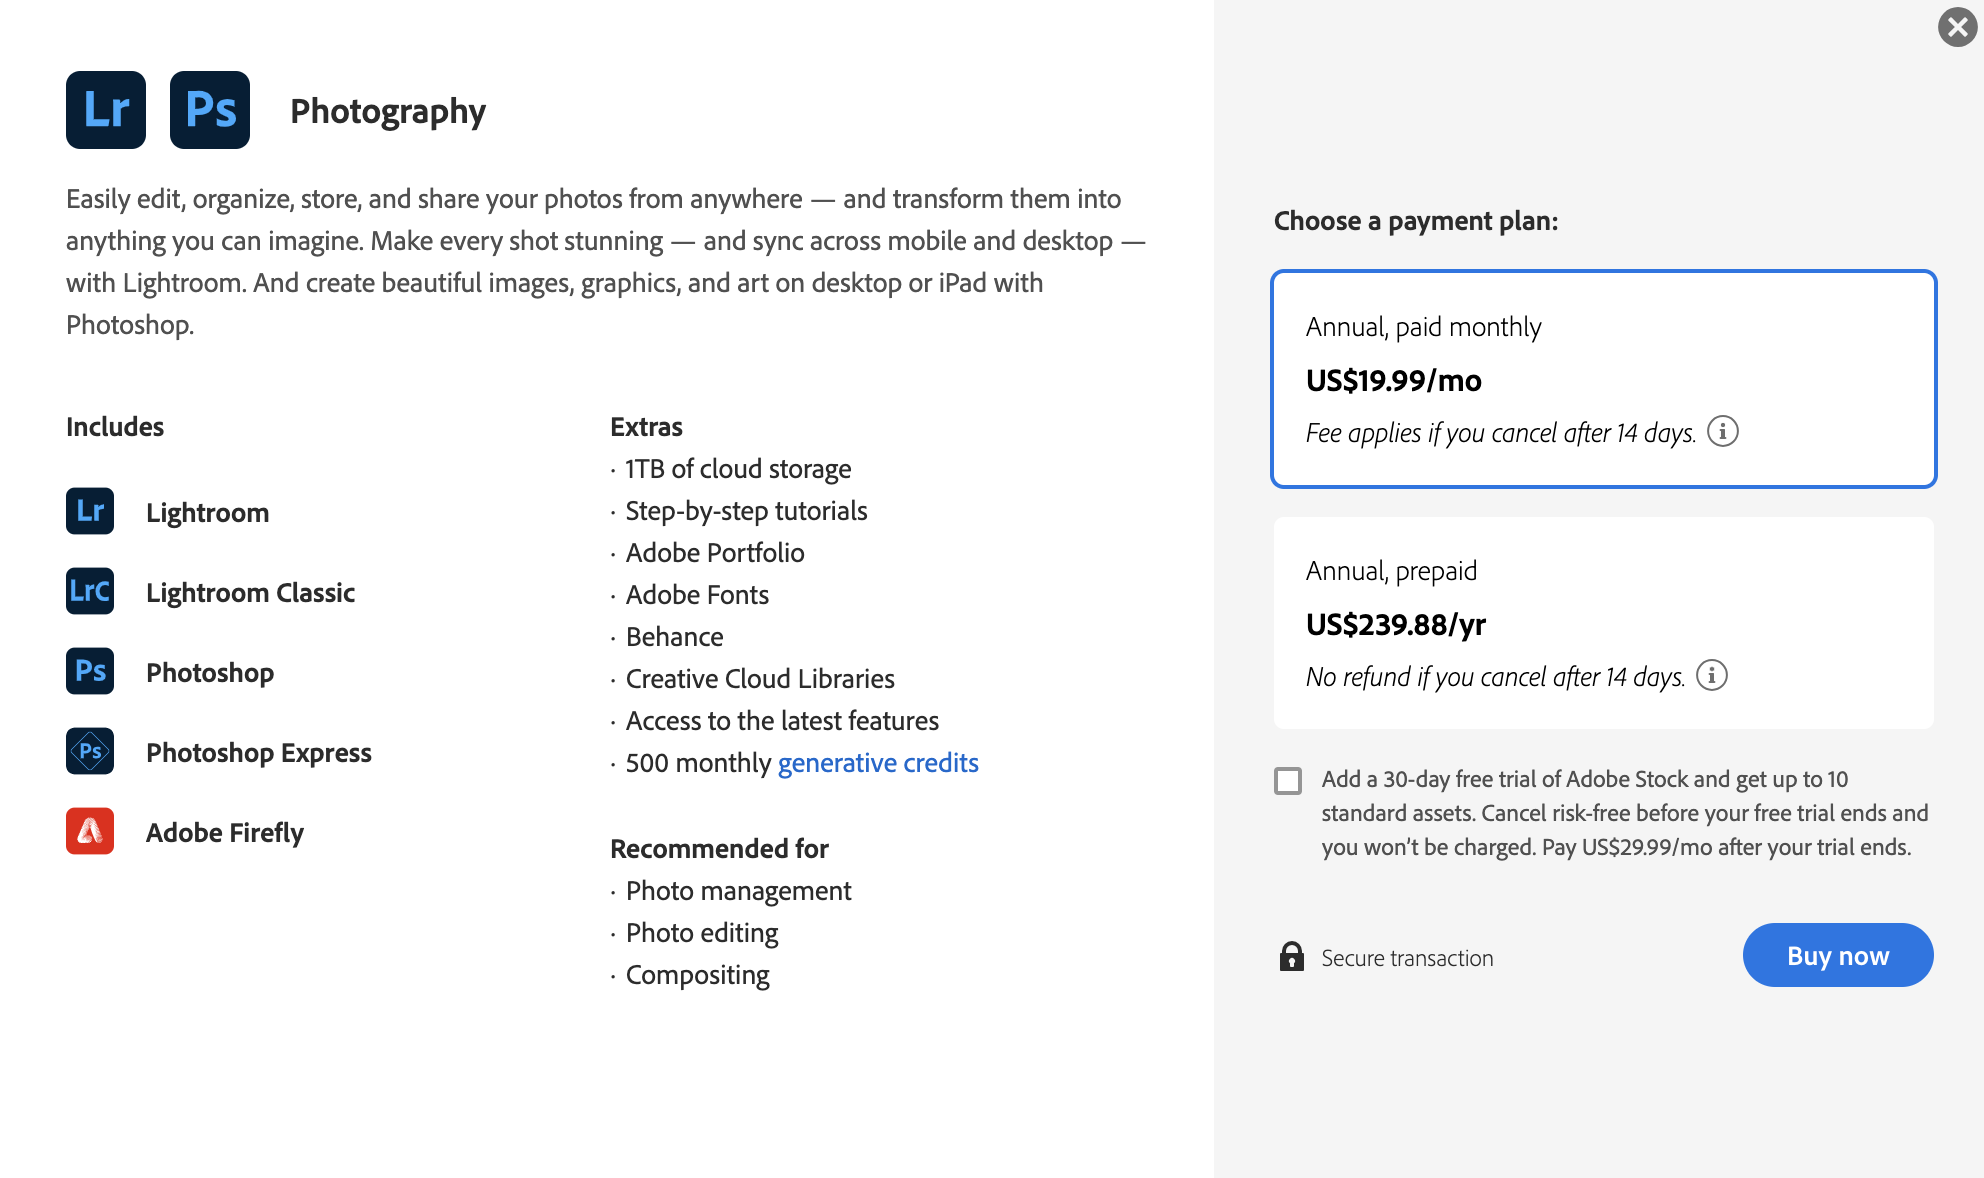Click the Buy now button

click(1837, 955)
